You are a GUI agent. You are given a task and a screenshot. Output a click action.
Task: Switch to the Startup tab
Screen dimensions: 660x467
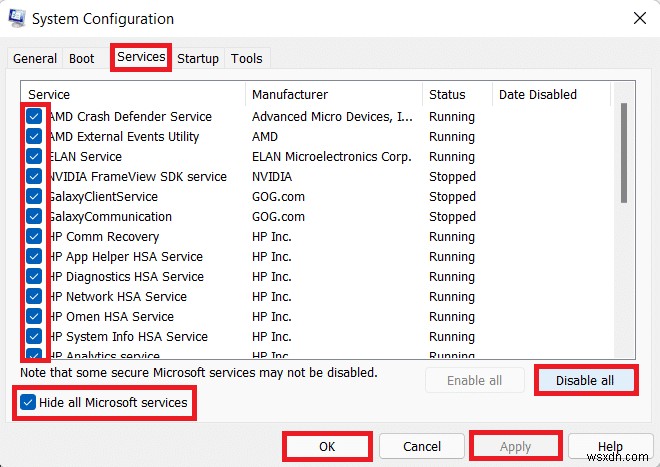point(198,59)
